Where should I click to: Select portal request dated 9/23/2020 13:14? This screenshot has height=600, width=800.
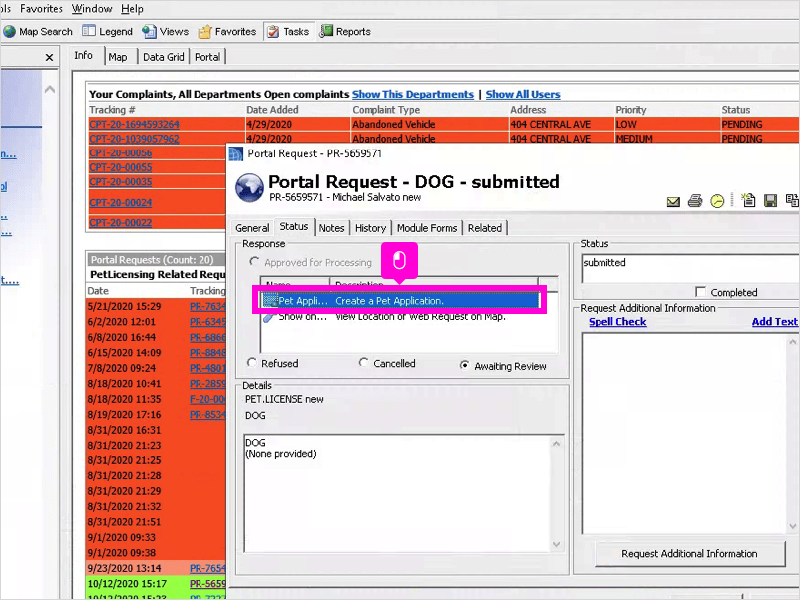[156, 568]
